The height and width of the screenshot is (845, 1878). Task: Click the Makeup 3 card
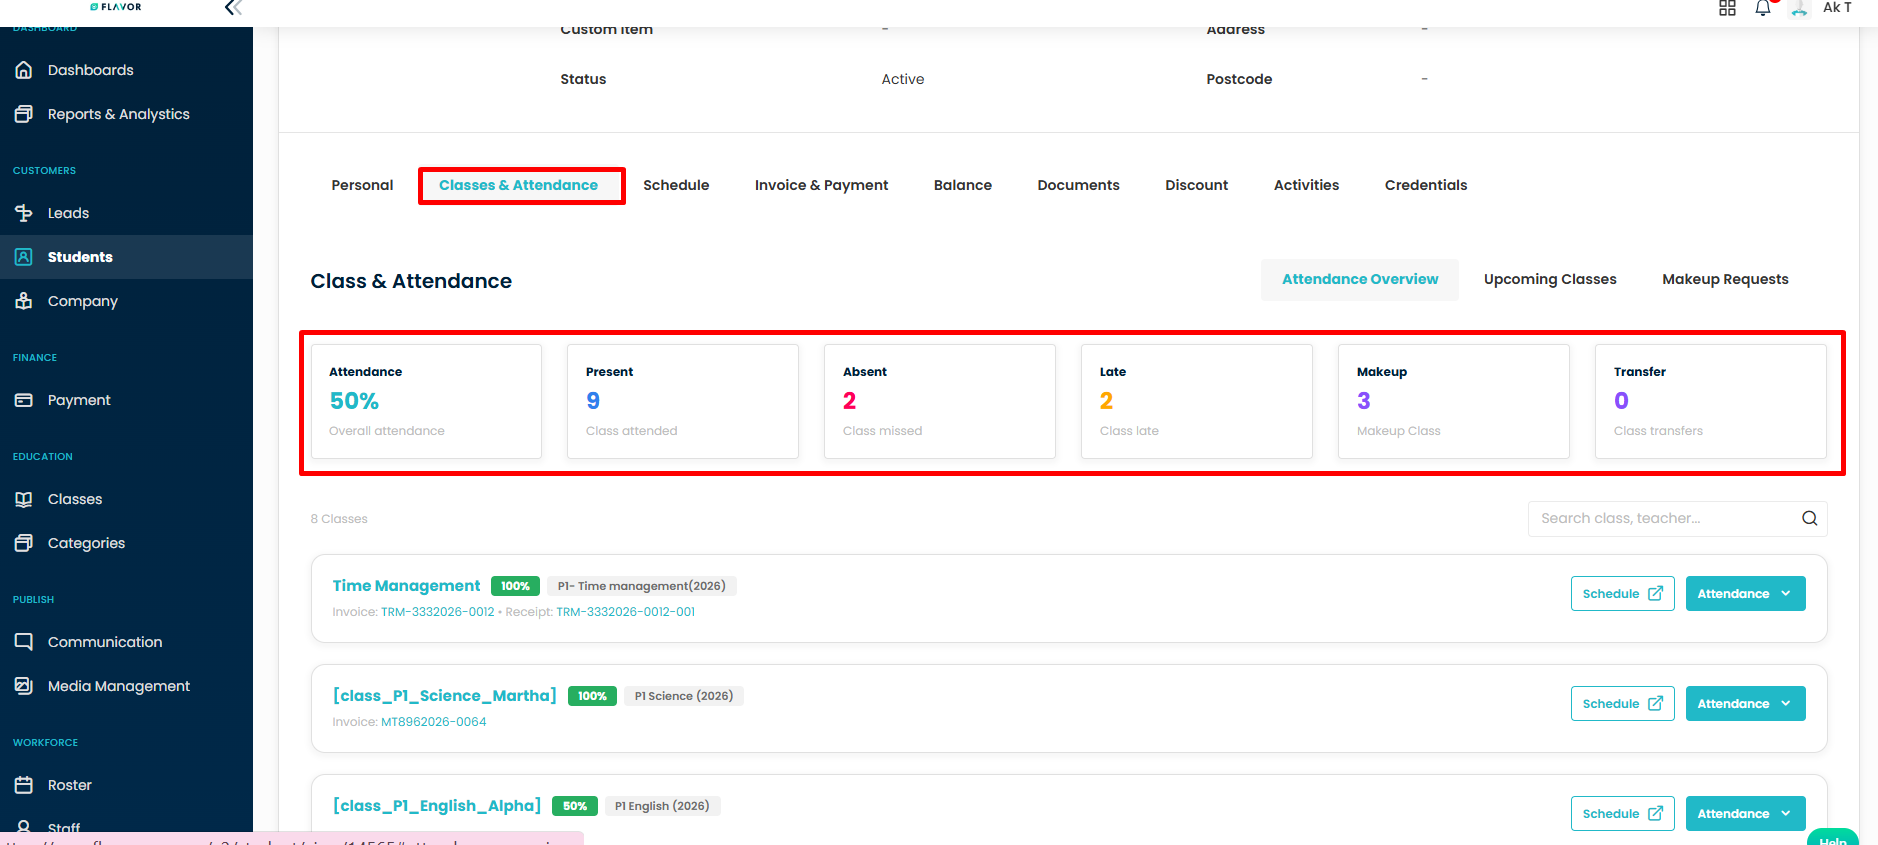click(x=1454, y=402)
